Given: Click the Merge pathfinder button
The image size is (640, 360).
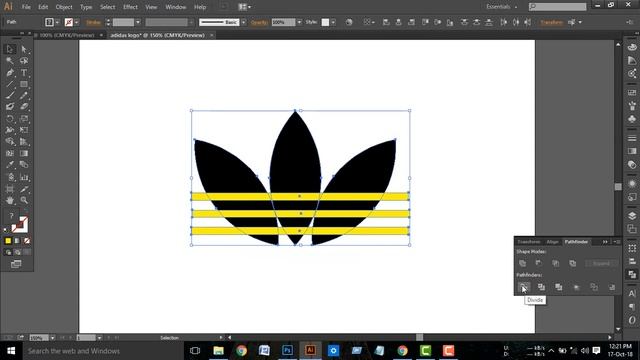Looking at the screenshot, I should [x=559, y=287].
